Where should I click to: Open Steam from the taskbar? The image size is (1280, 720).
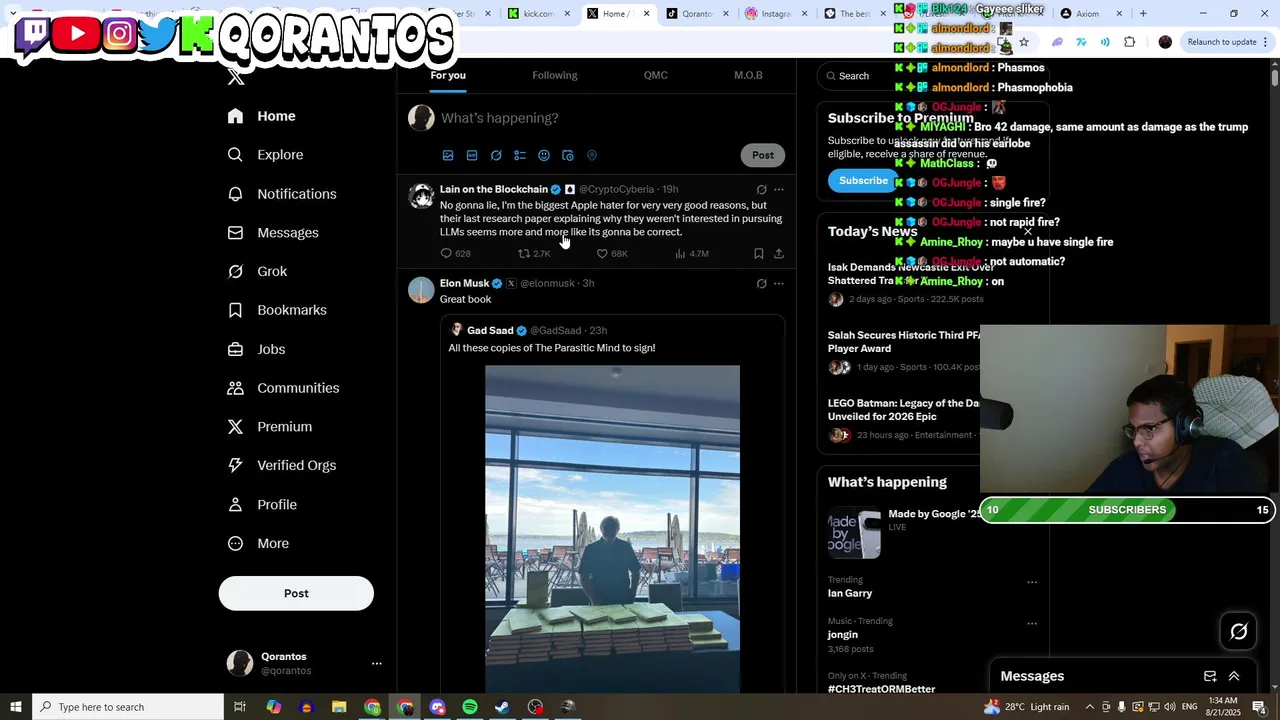coord(502,707)
